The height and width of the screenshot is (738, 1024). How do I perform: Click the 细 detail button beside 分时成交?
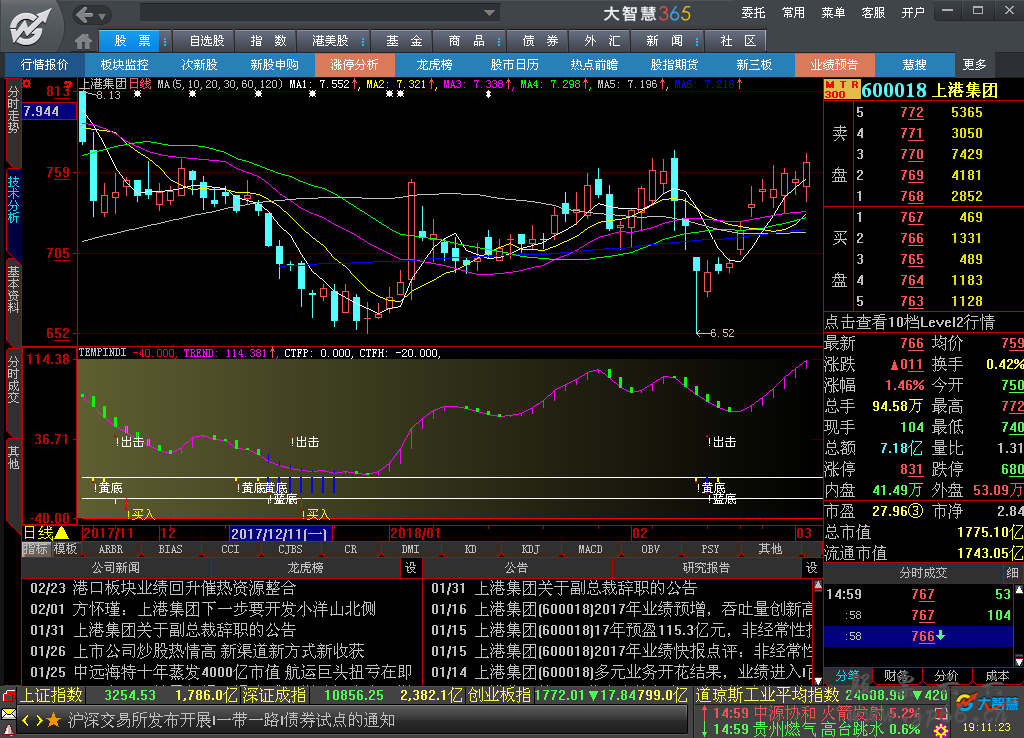click(1012, 573)
